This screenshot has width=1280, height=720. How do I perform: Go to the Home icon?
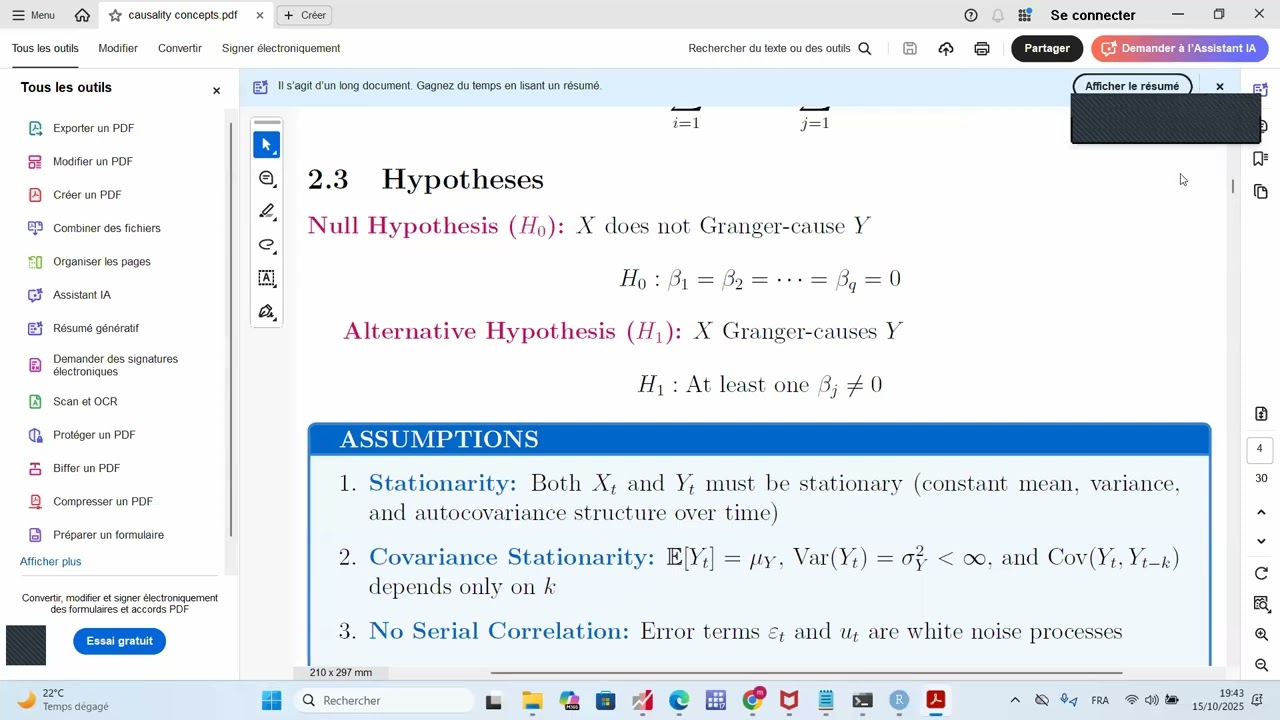(82, 15)
